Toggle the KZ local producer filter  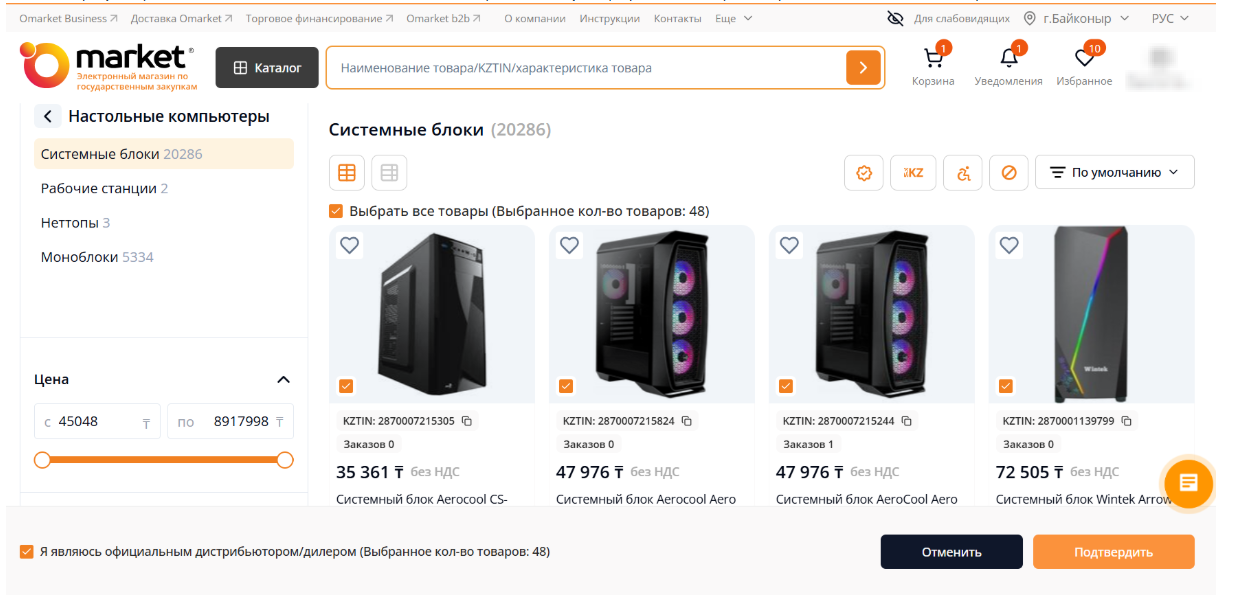(913, 173)
